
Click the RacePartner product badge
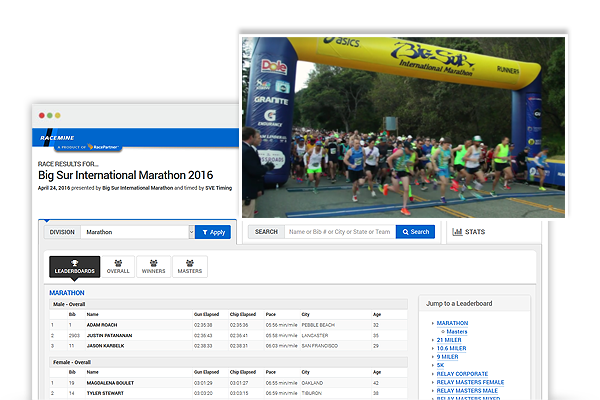(x=89, y=147)
